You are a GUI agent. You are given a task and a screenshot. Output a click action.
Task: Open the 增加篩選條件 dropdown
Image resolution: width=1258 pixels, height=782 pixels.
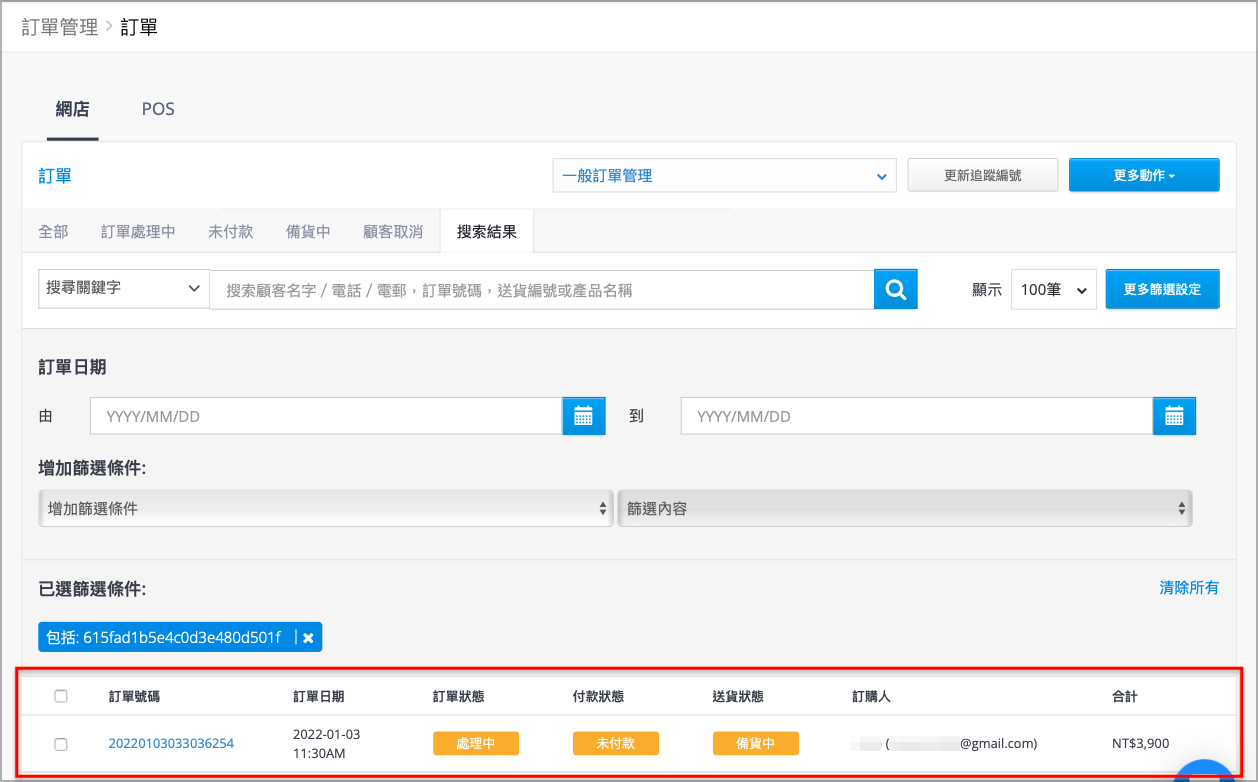click(x=325, y=508)
